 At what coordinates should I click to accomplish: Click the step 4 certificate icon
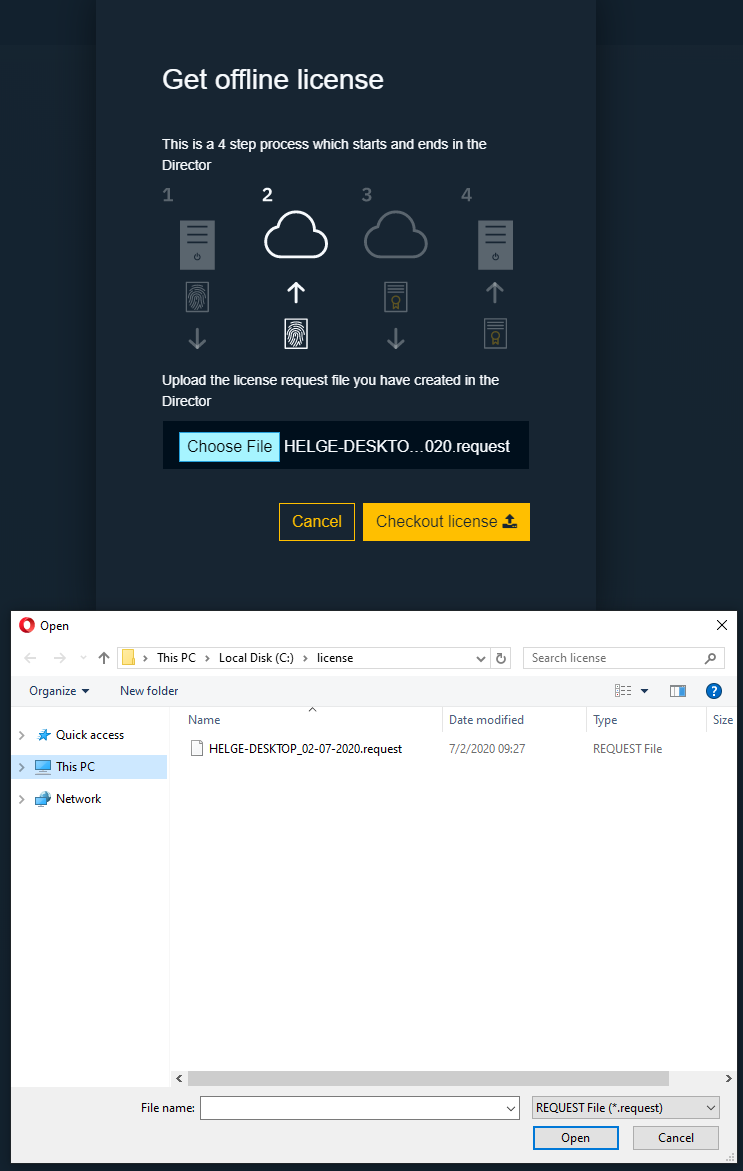[495, 333]
